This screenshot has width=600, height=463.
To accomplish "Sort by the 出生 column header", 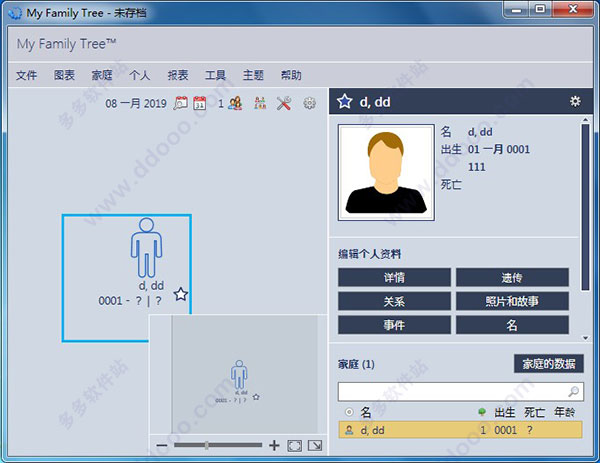I will (x=505, y=412).
